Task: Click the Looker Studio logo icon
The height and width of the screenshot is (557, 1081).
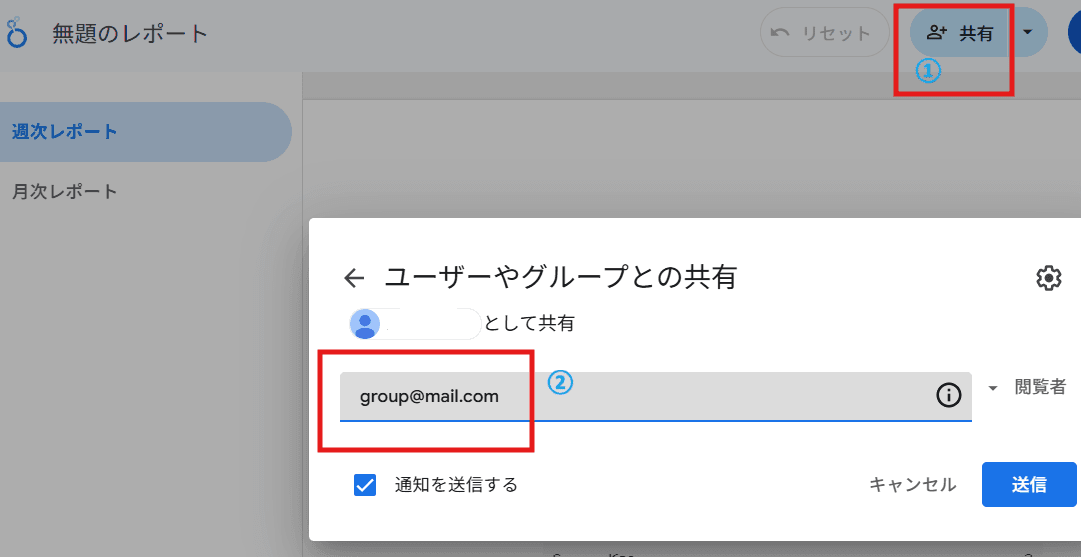Action: point(15,33)
